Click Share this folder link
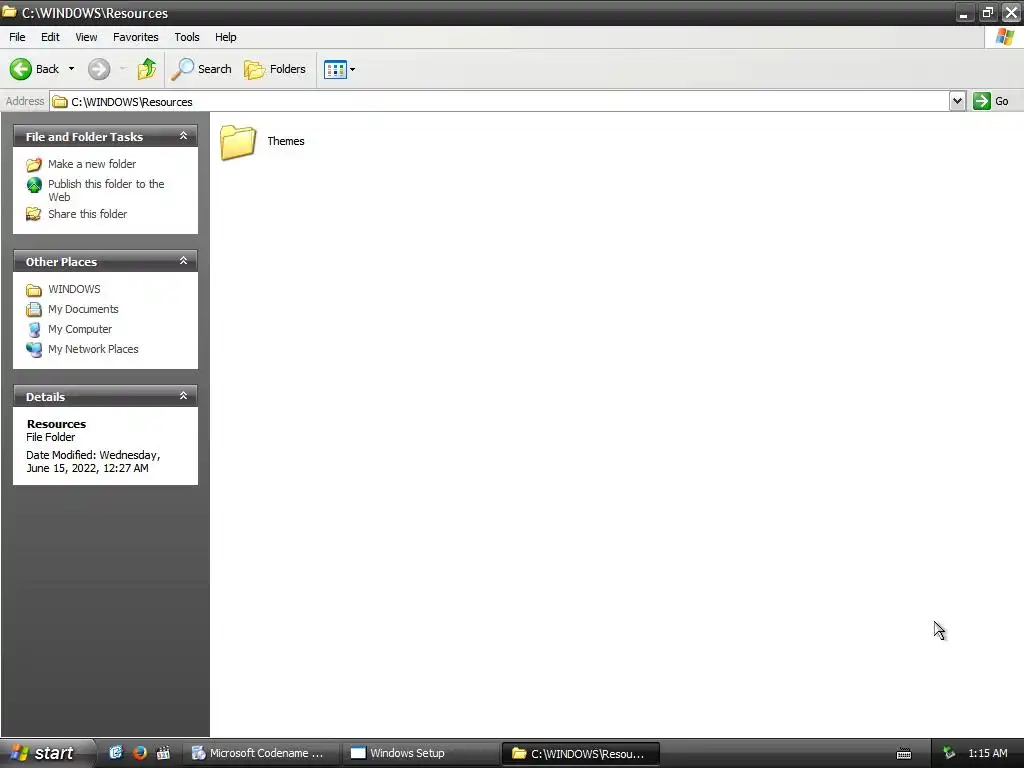 88,214
